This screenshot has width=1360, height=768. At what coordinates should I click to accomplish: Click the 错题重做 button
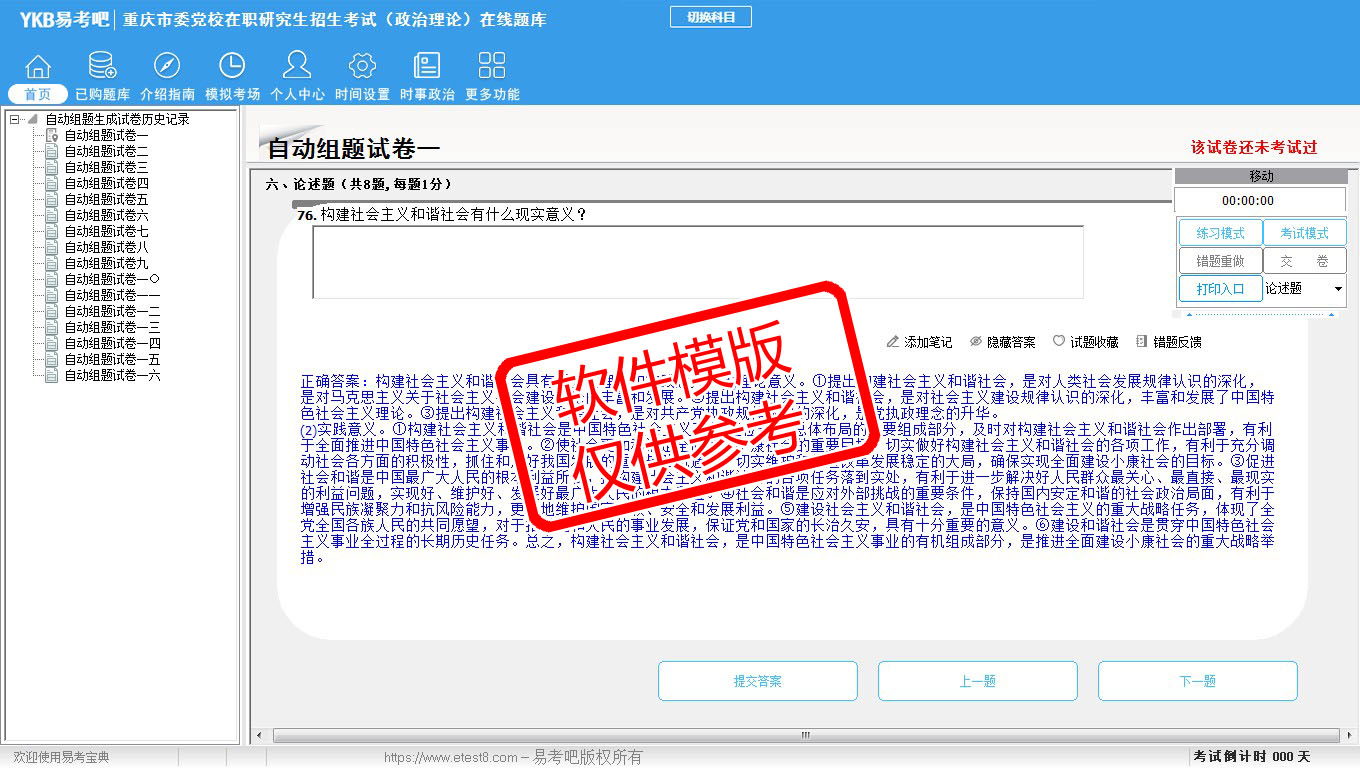click(x=1220, y=261)
